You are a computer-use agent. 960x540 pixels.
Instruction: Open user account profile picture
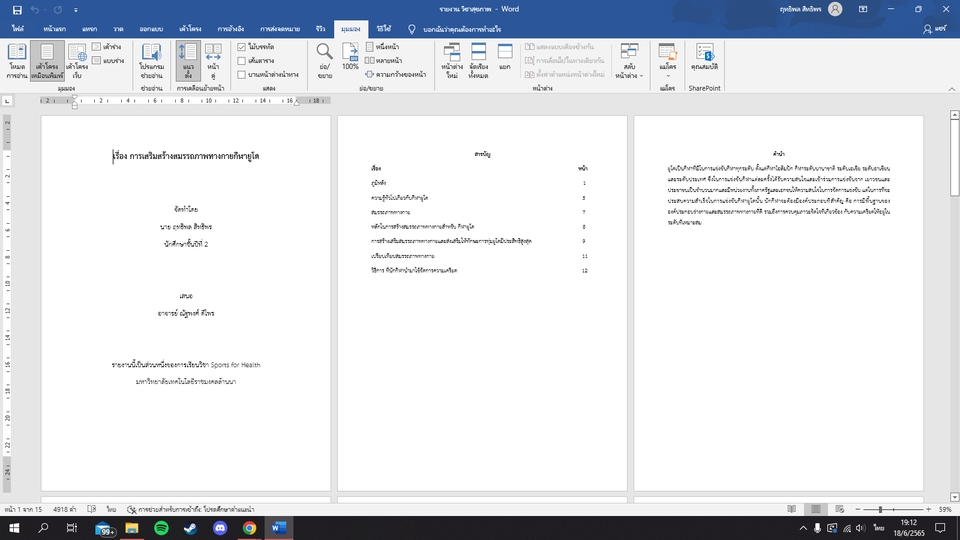coord(834,9)
